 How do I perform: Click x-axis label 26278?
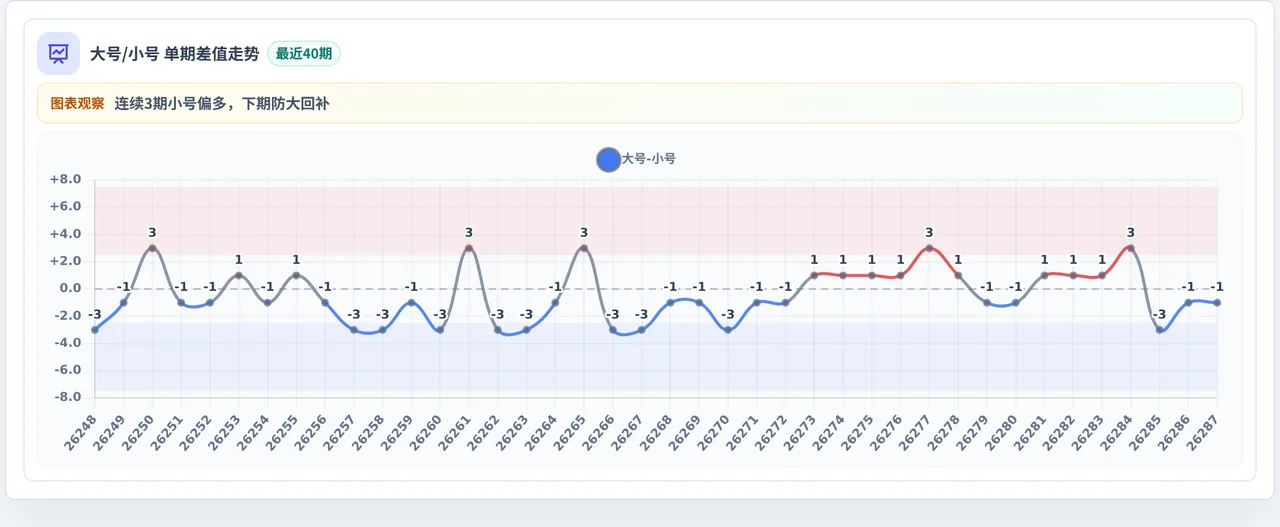point(945,432)
